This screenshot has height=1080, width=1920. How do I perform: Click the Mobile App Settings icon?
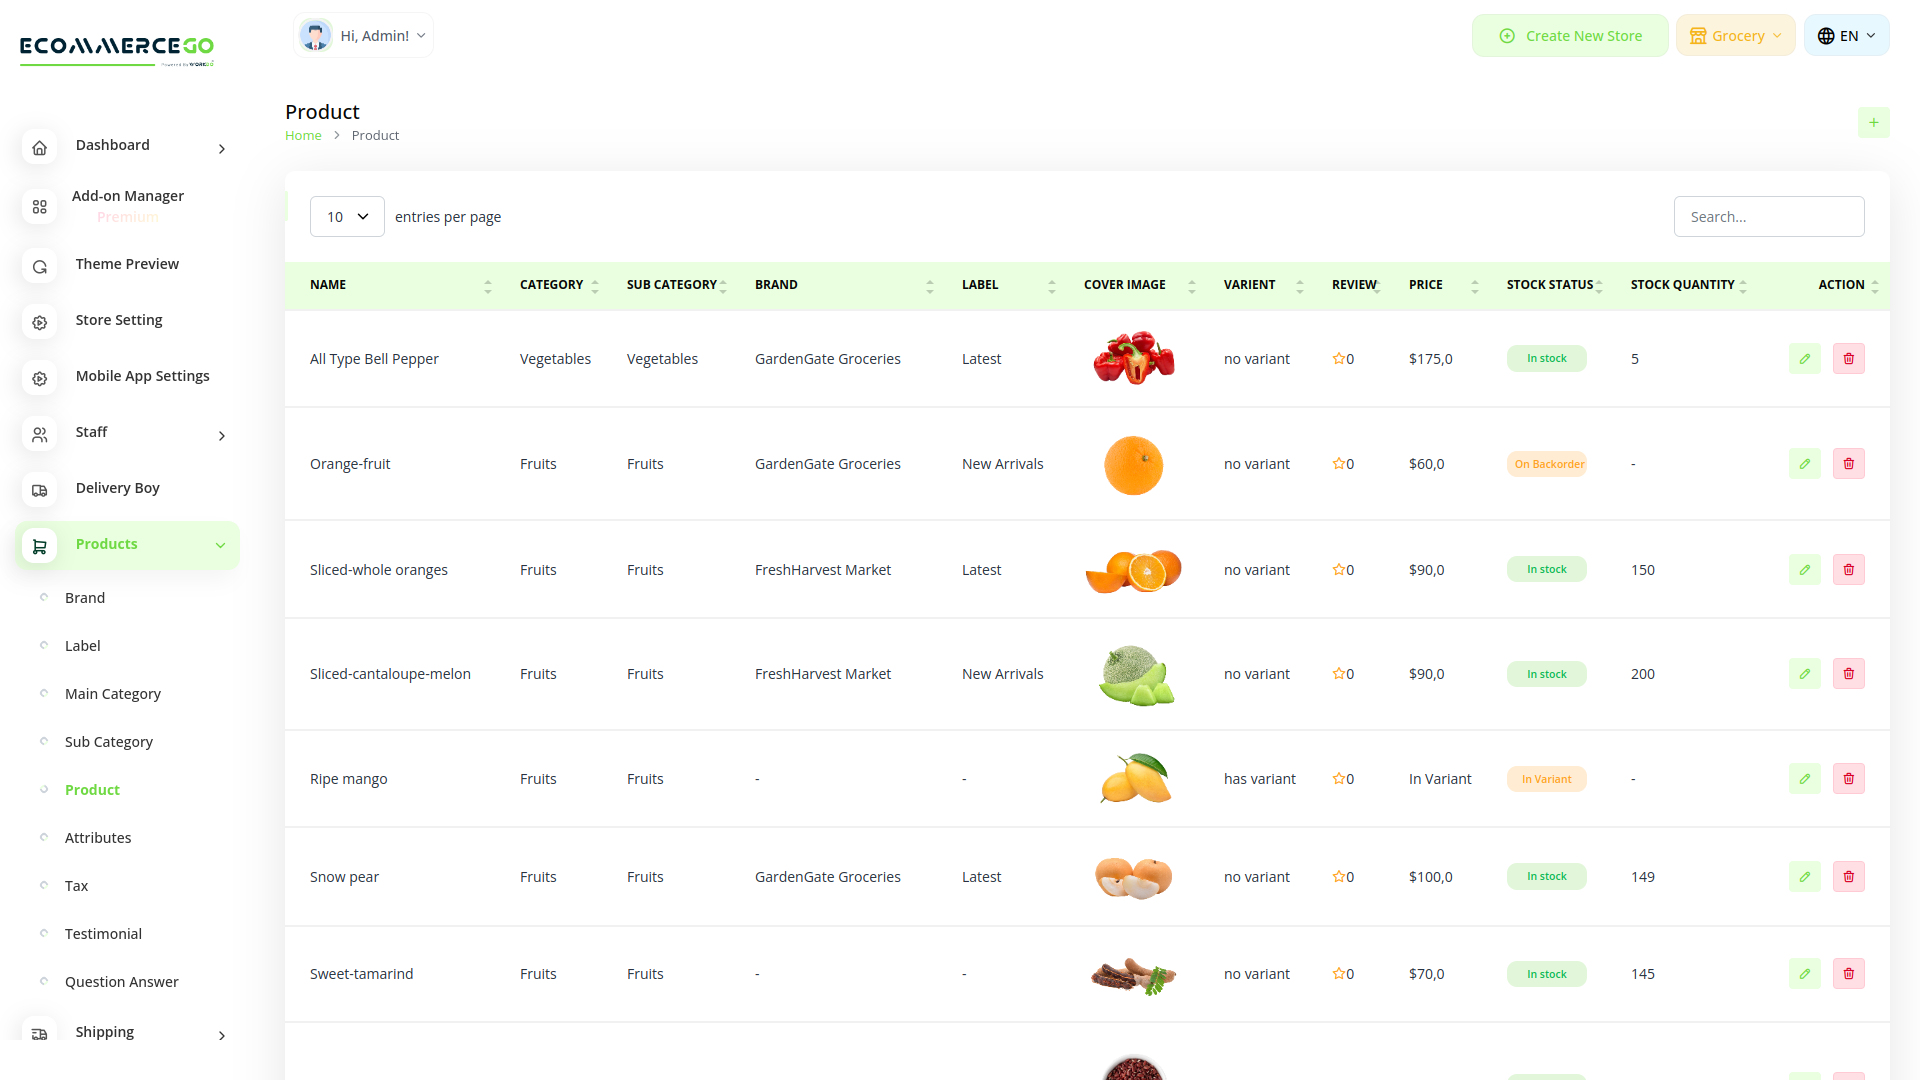(39, 378)
